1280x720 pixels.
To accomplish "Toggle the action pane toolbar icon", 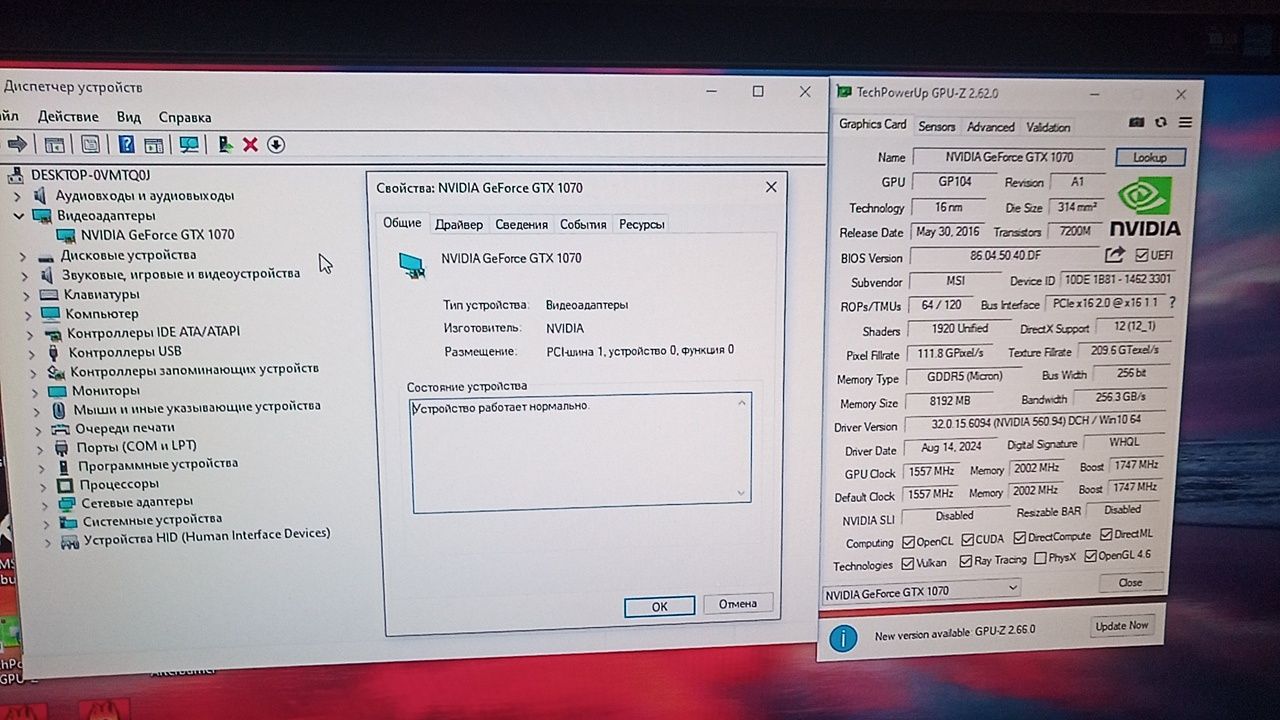I will coord(153,144).
